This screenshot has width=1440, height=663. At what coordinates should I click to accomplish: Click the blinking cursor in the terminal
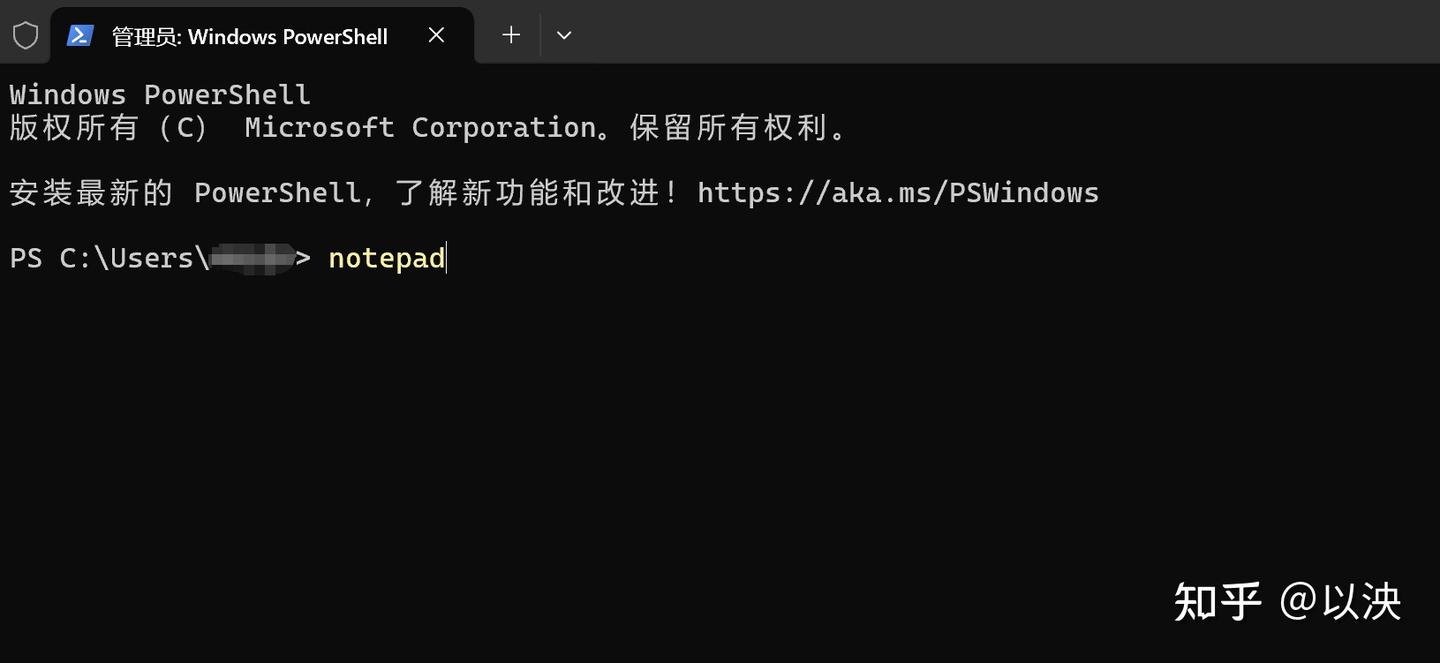[x=447, y=257]
